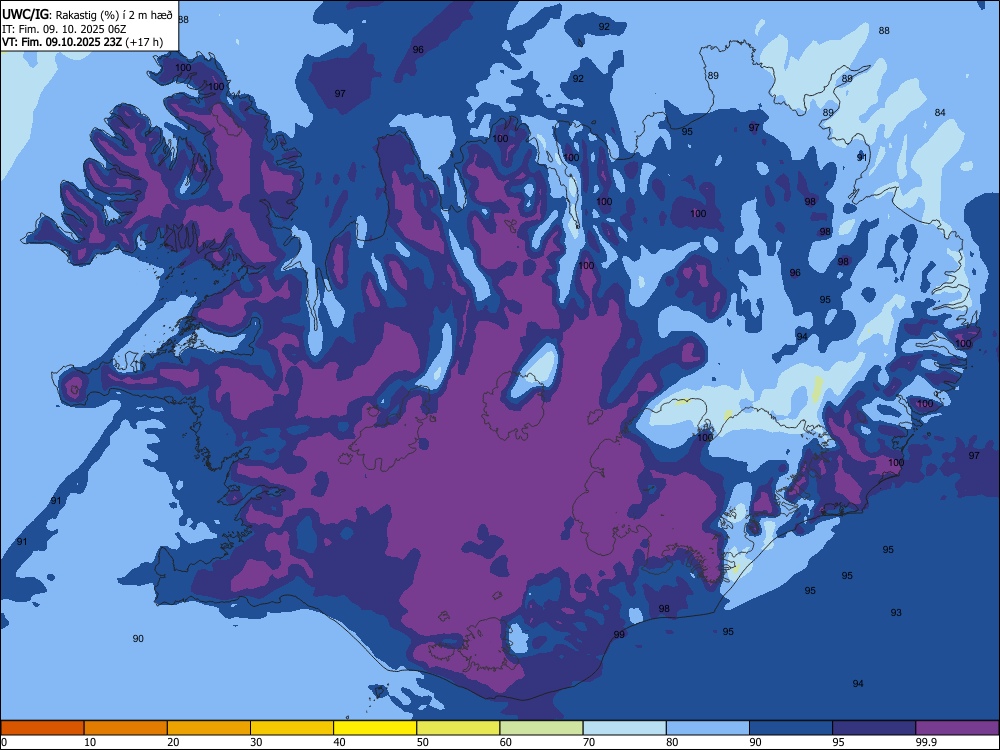The width and height of the screenshot is (1000, 750).
Task: Click the 'IT: Fim. 09. 10. 2025 06Z' line
Action: tap(64, 29)
